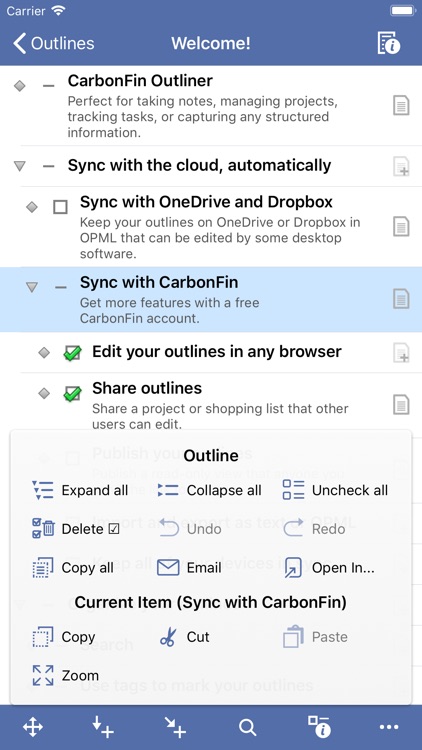The height and width of the screenshot is (750, 422).
Task: Choose Uncheck all in Outline menu
Action: 335,490
